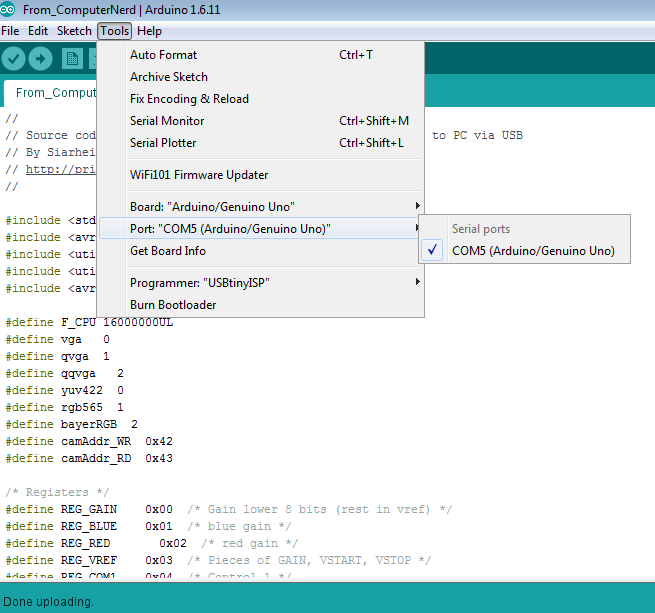Click the New sketch document icon
Screen dimensions: 655x613
pos(72,59)
